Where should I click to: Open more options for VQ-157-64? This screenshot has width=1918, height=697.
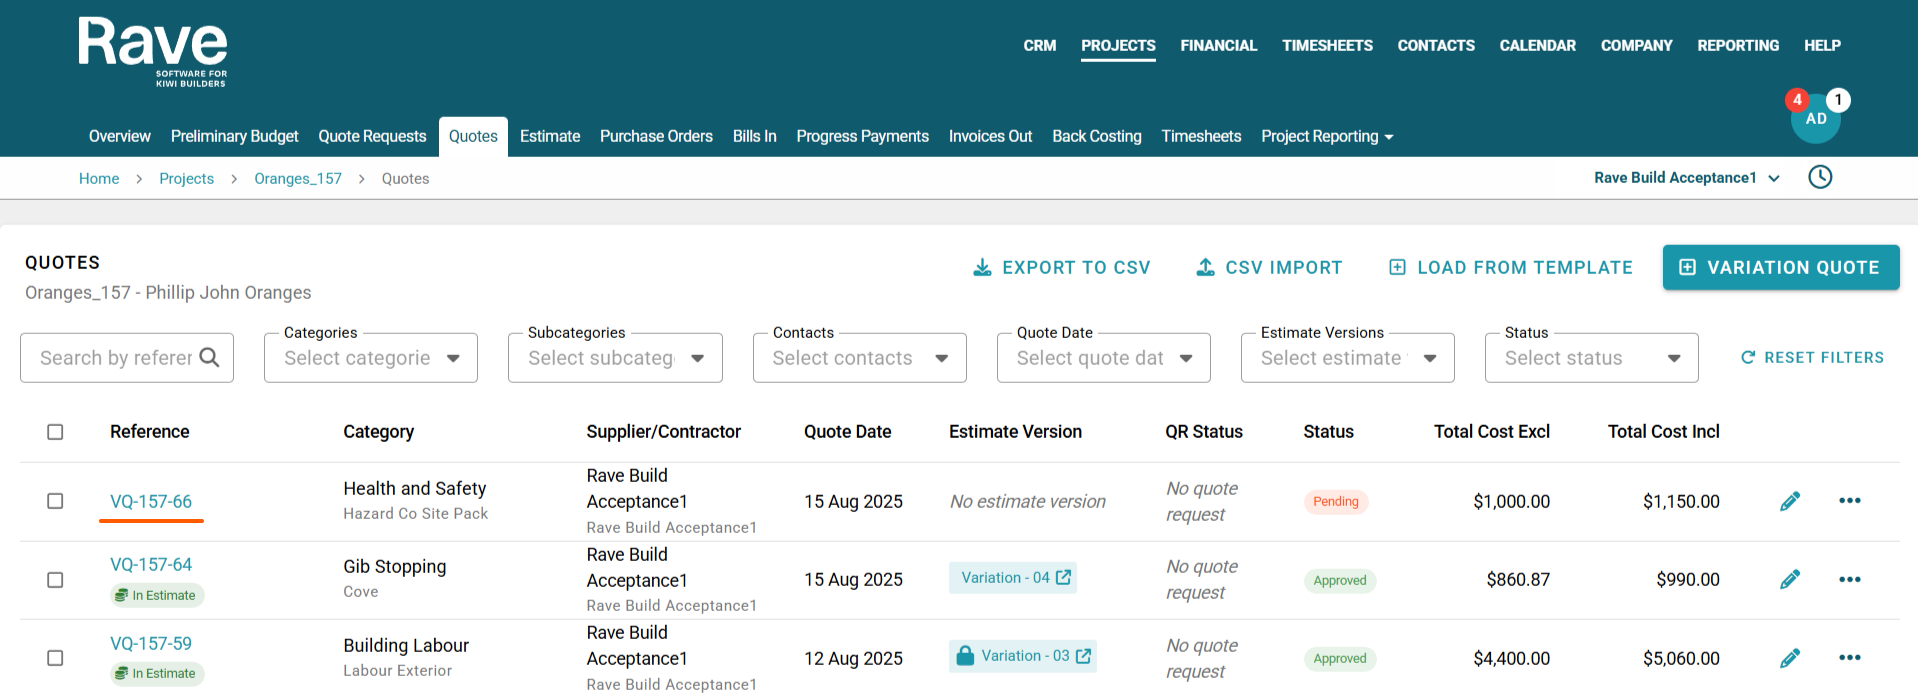pyautogui.click(x=1849, y=579)
